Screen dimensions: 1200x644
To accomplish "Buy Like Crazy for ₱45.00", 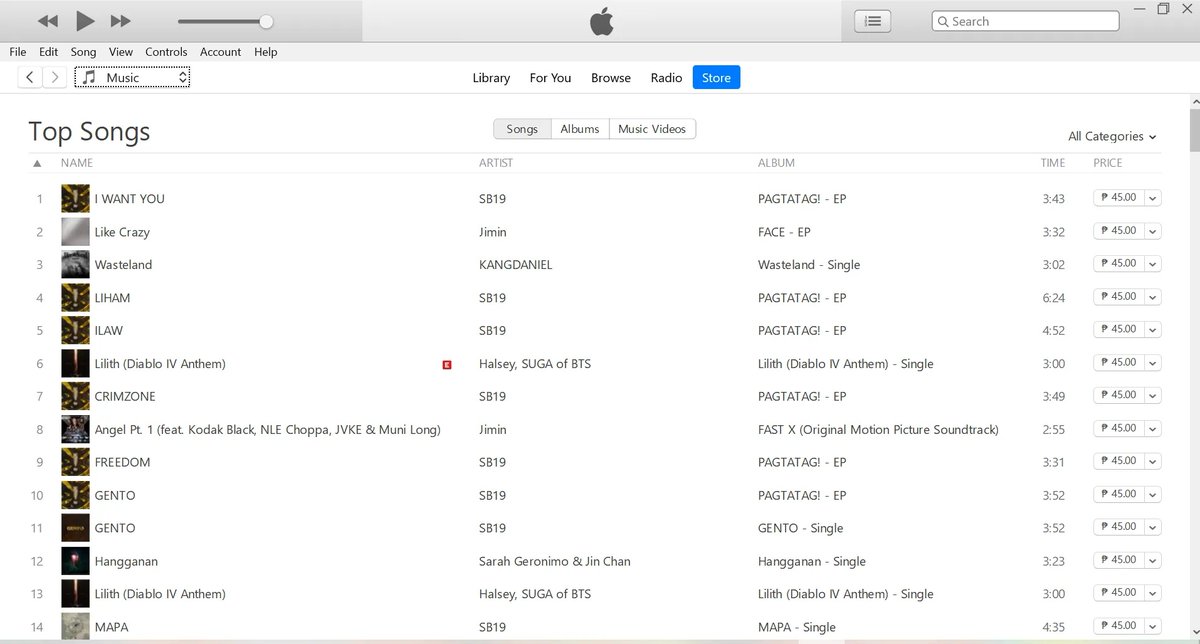I will (1118, 231).
